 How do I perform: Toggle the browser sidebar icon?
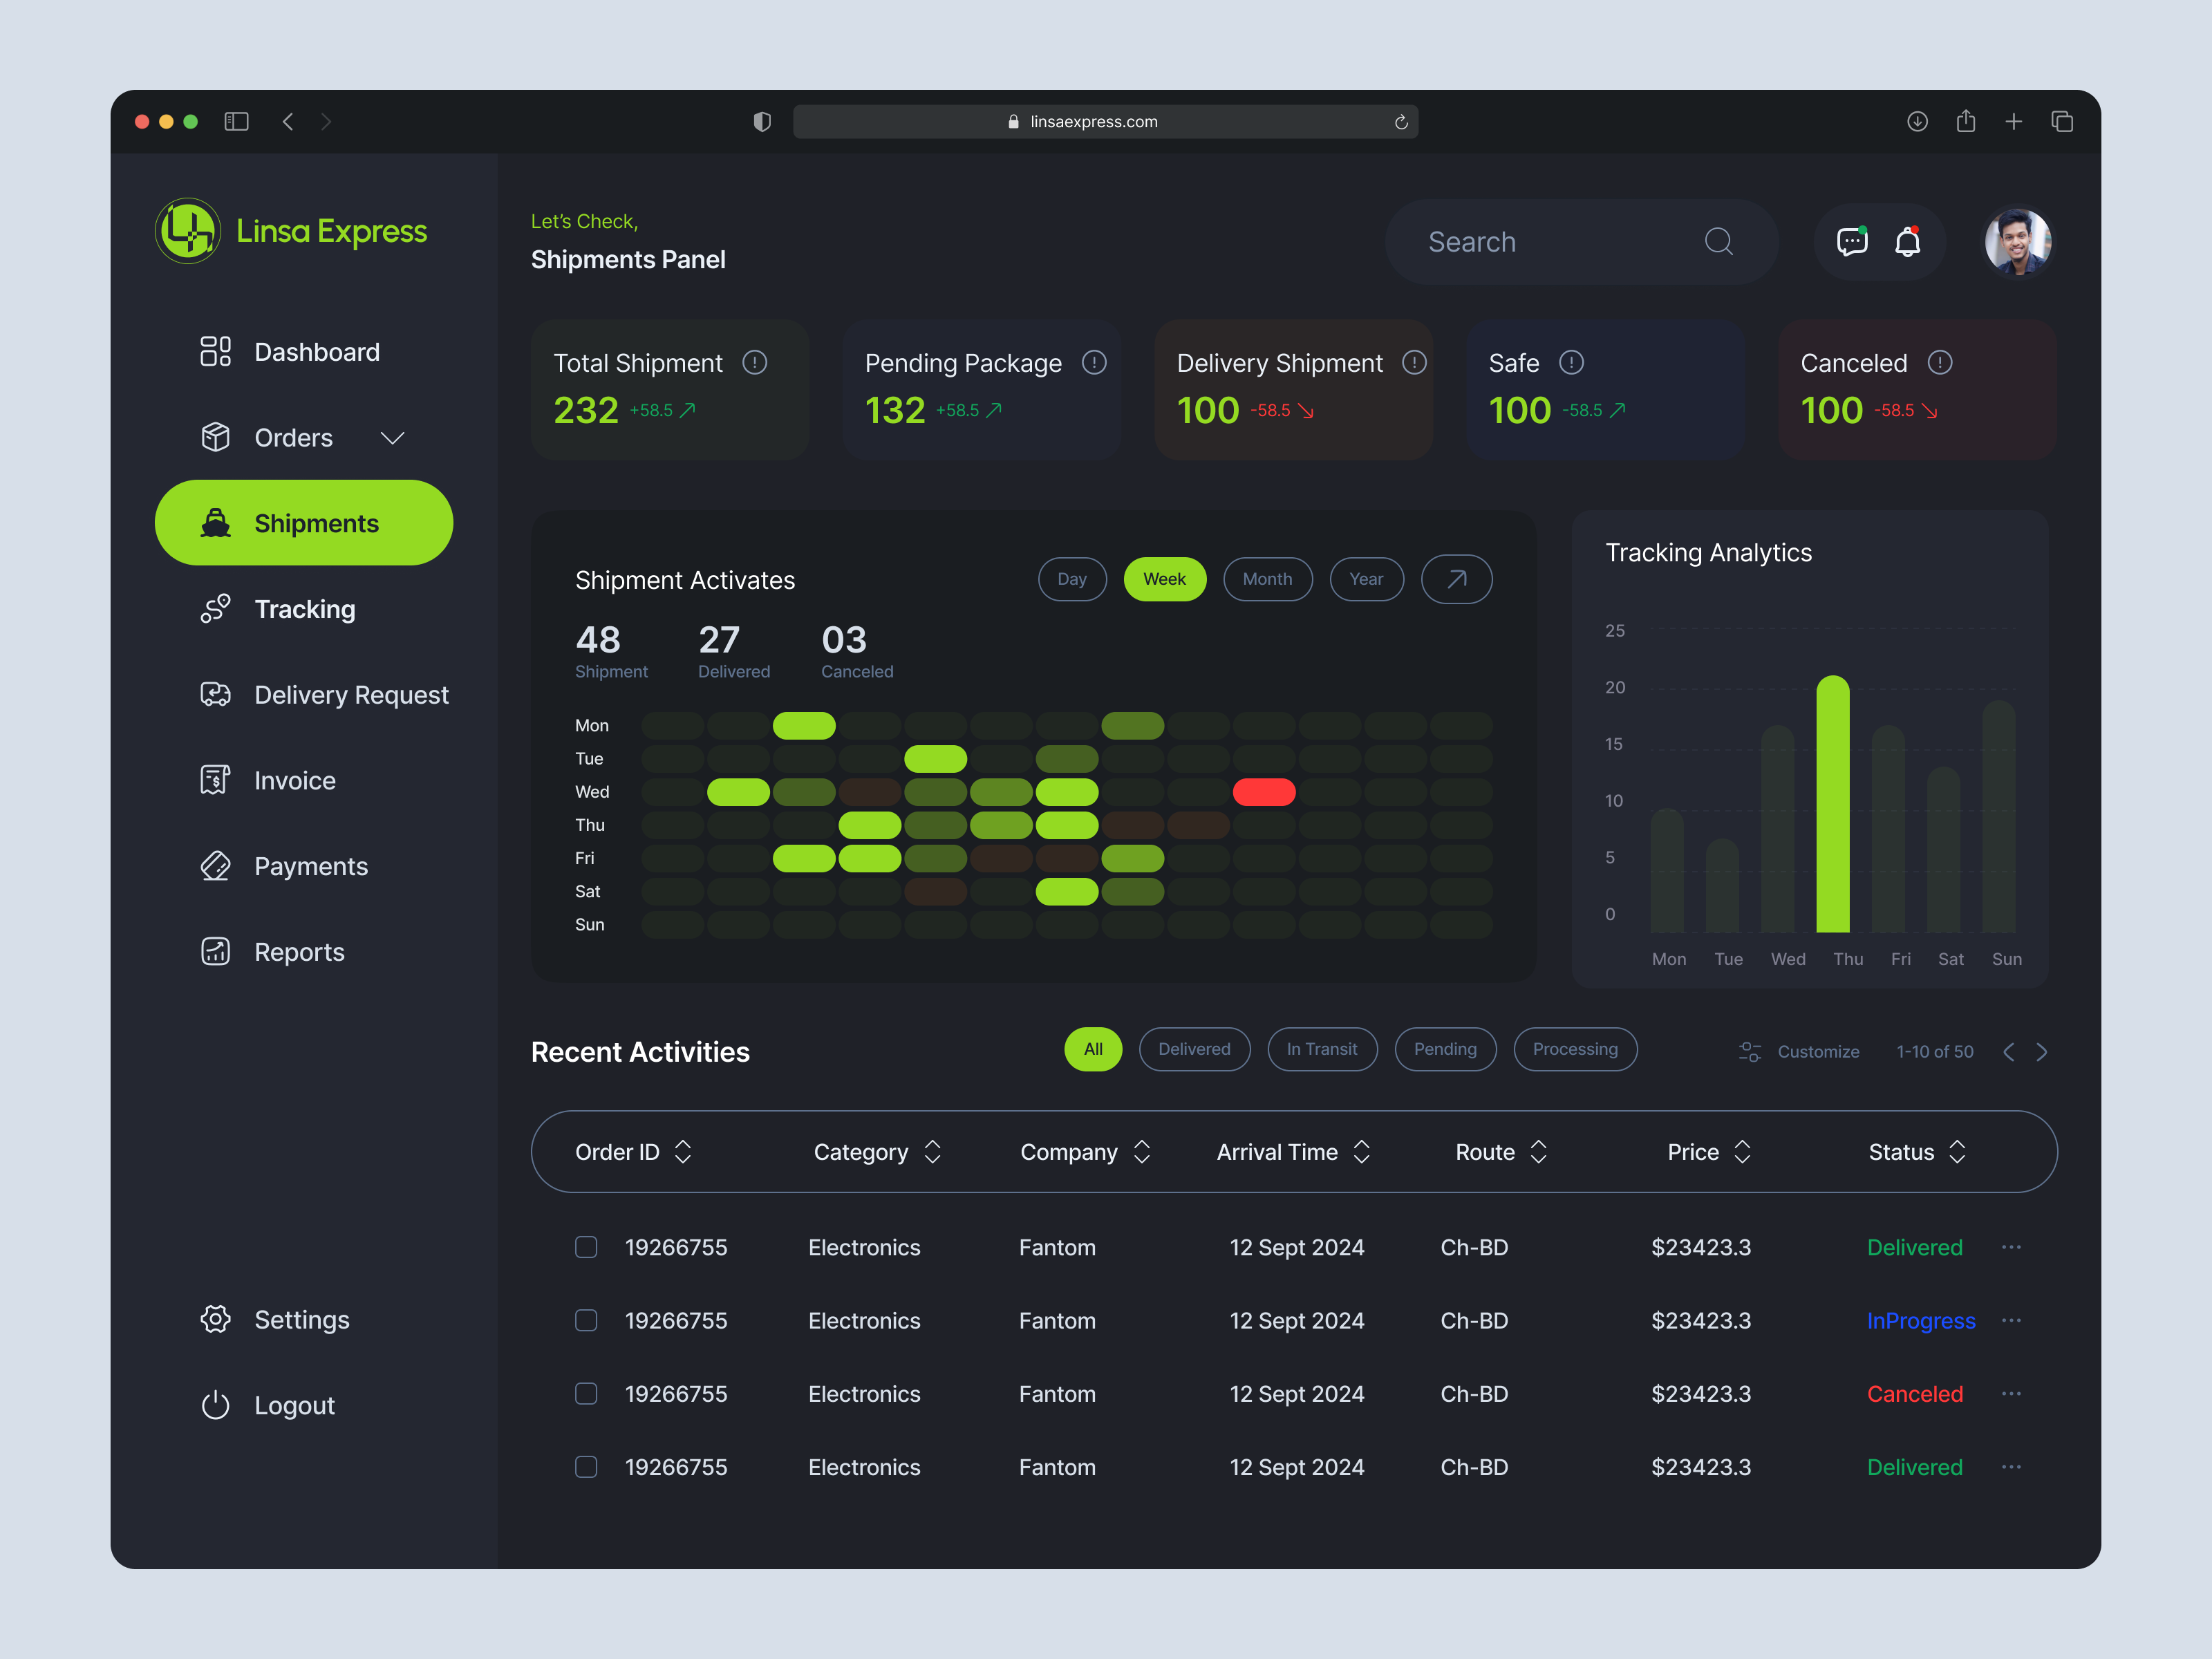click(x=236, y=121)
